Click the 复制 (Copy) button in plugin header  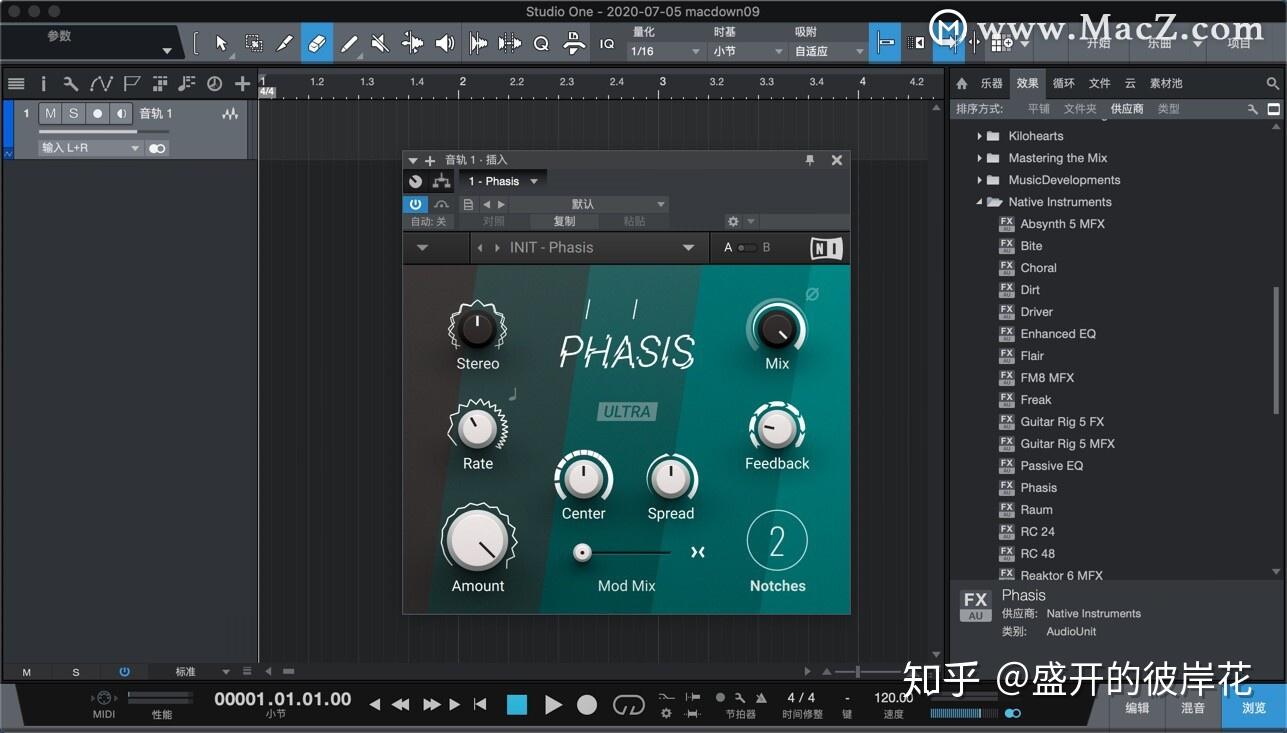565,221
